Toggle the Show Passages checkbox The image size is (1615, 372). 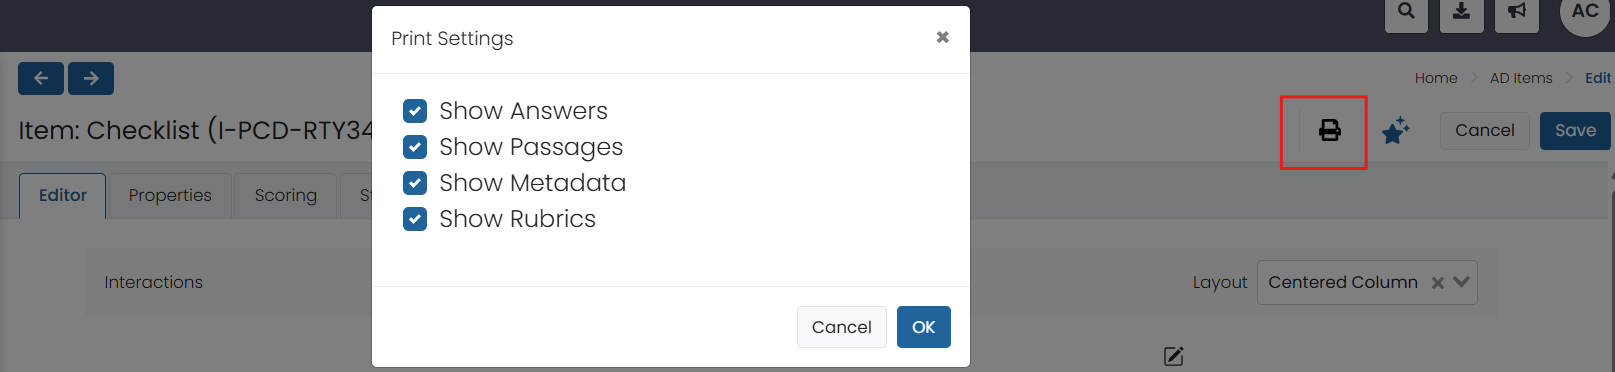(x=415, y=147)
